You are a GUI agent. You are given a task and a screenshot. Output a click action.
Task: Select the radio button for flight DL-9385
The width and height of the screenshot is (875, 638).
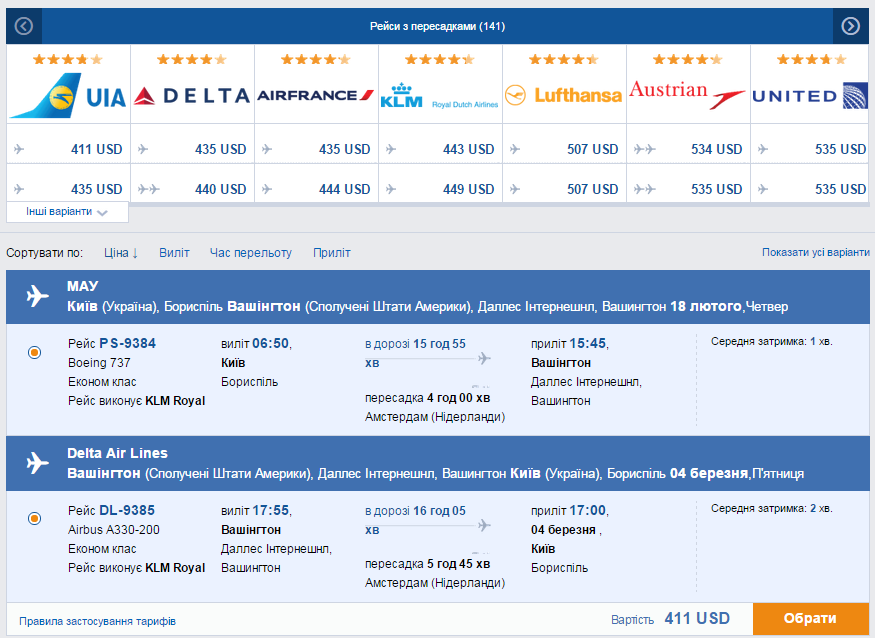(35, 519)
